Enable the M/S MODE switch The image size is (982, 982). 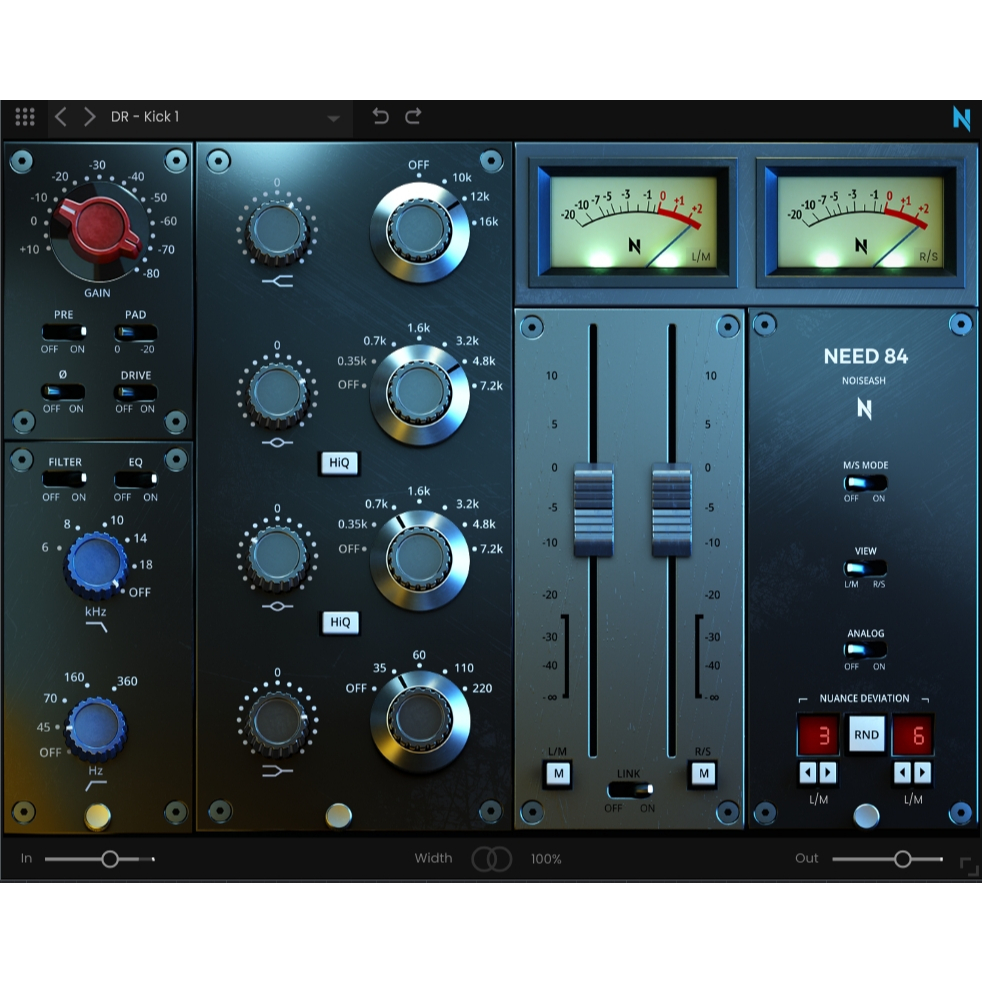pos(865,483)
